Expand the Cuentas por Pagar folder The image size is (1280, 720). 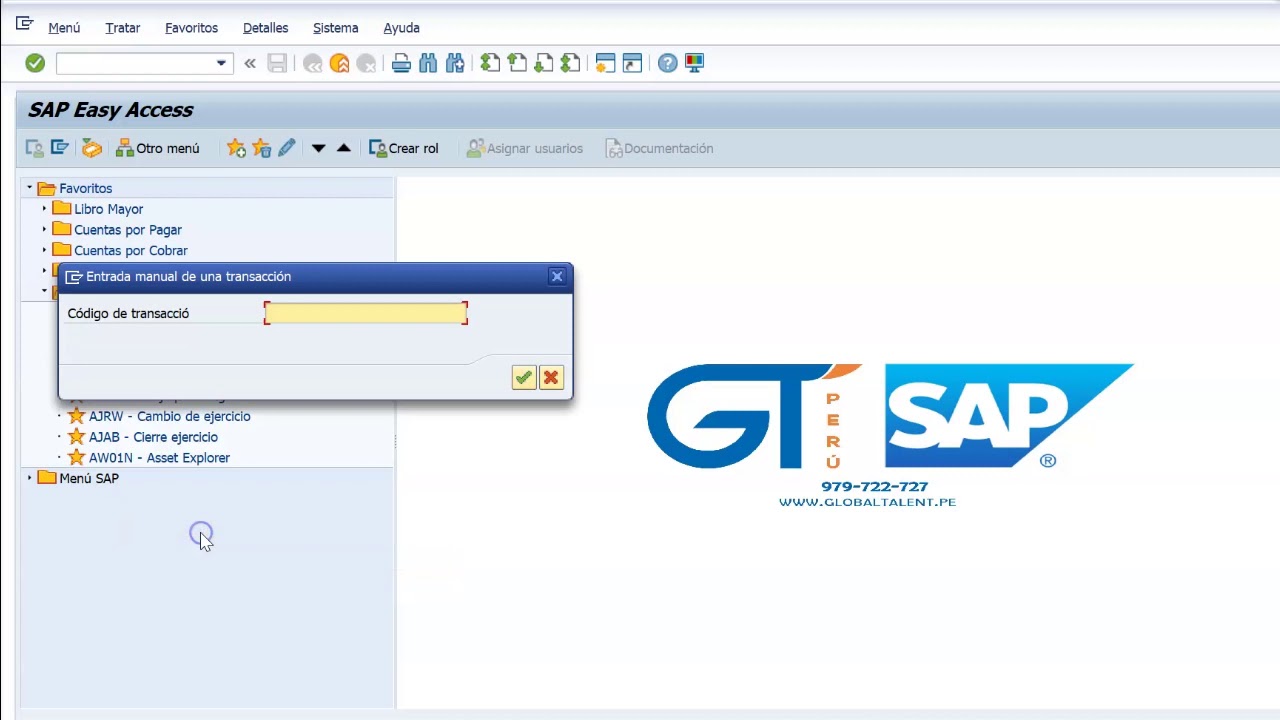pos(44,229)
